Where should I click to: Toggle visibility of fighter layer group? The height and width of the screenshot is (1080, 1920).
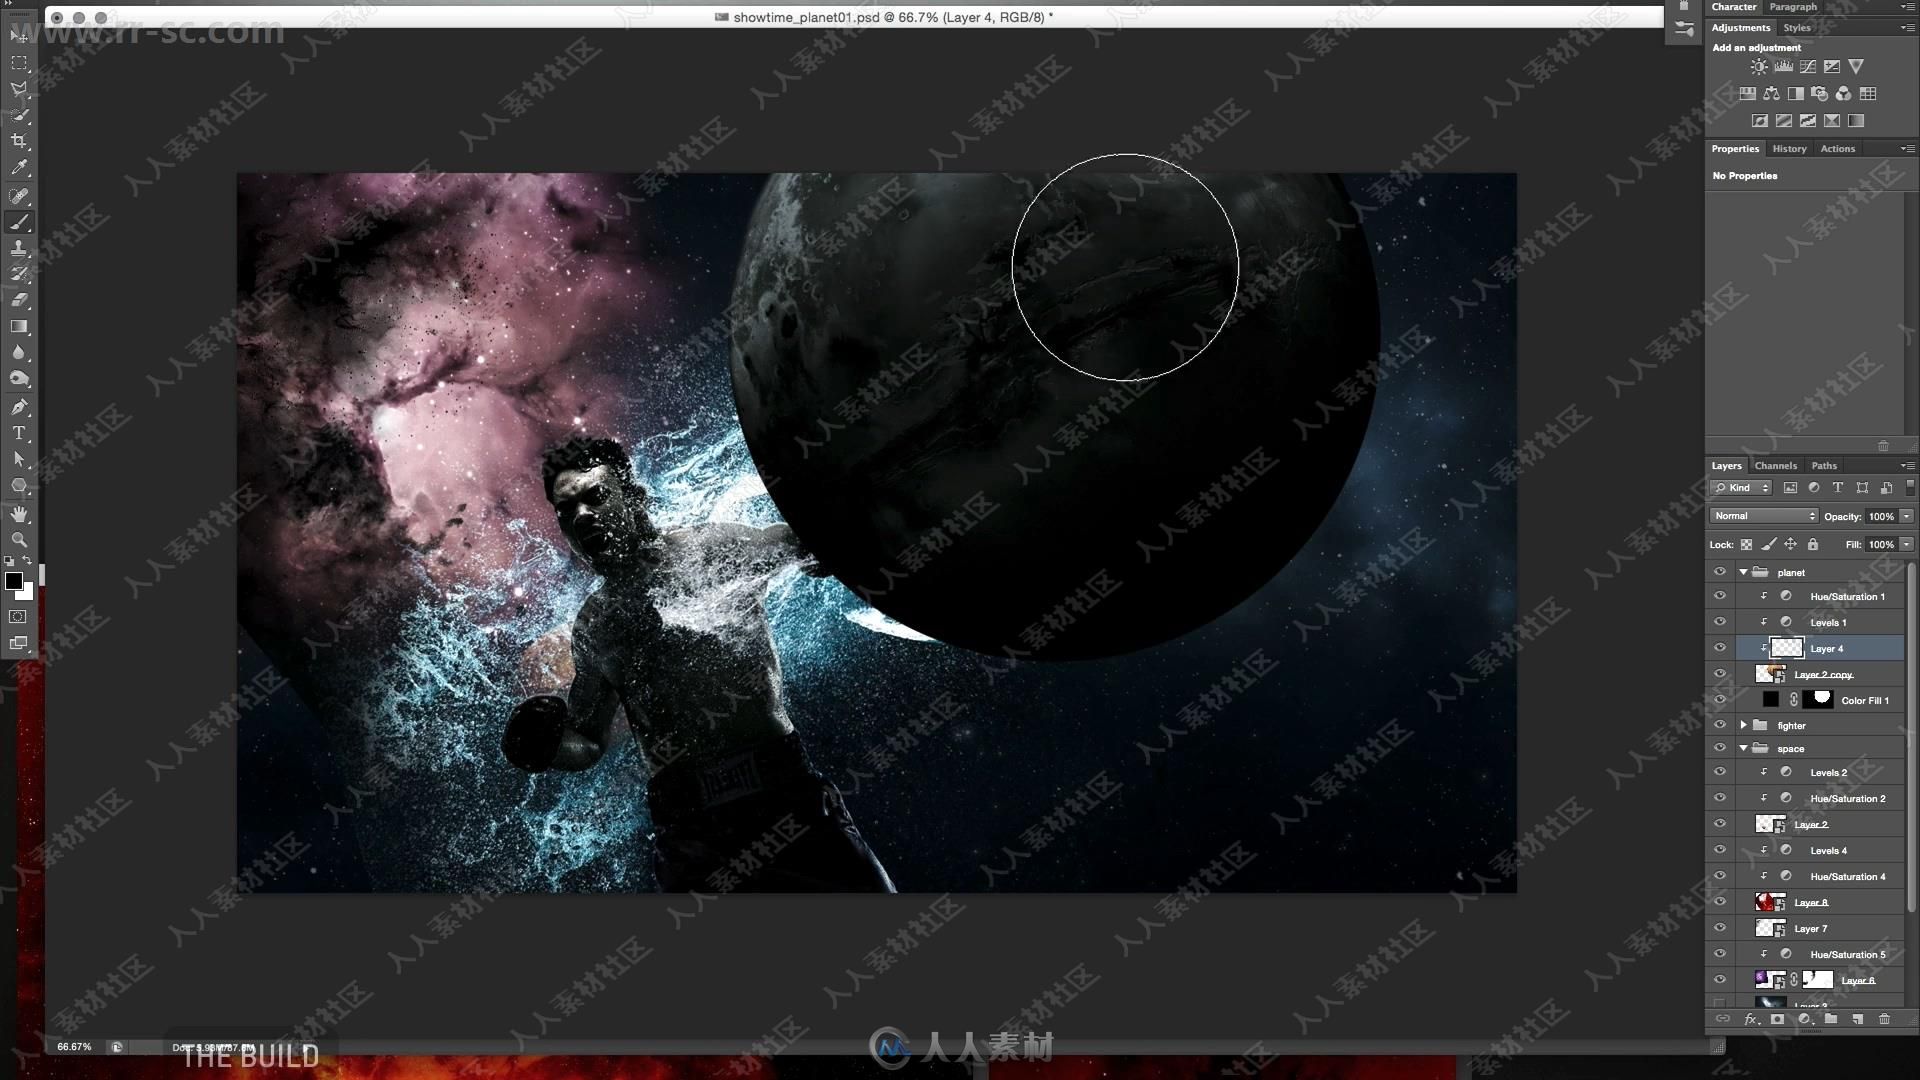click(x=1720, y=724)
